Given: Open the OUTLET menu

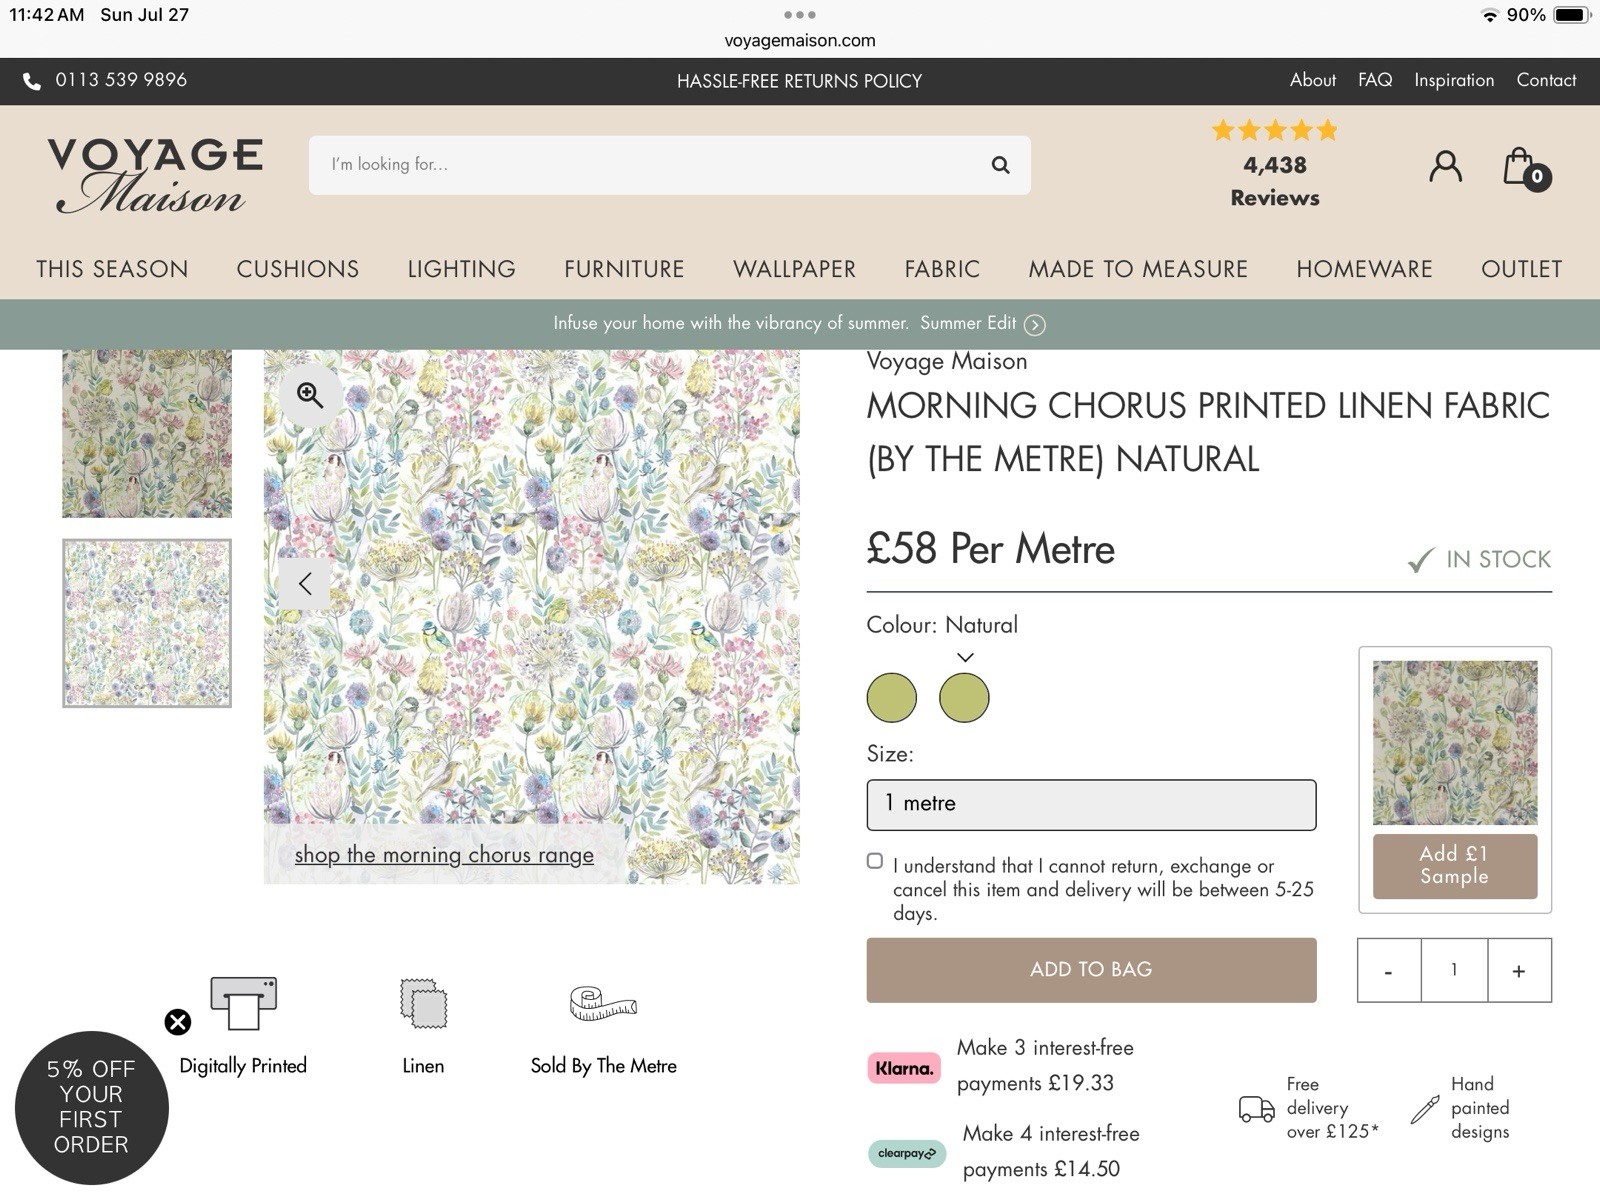Looking at the screenshot, I should pos(1521,269).
